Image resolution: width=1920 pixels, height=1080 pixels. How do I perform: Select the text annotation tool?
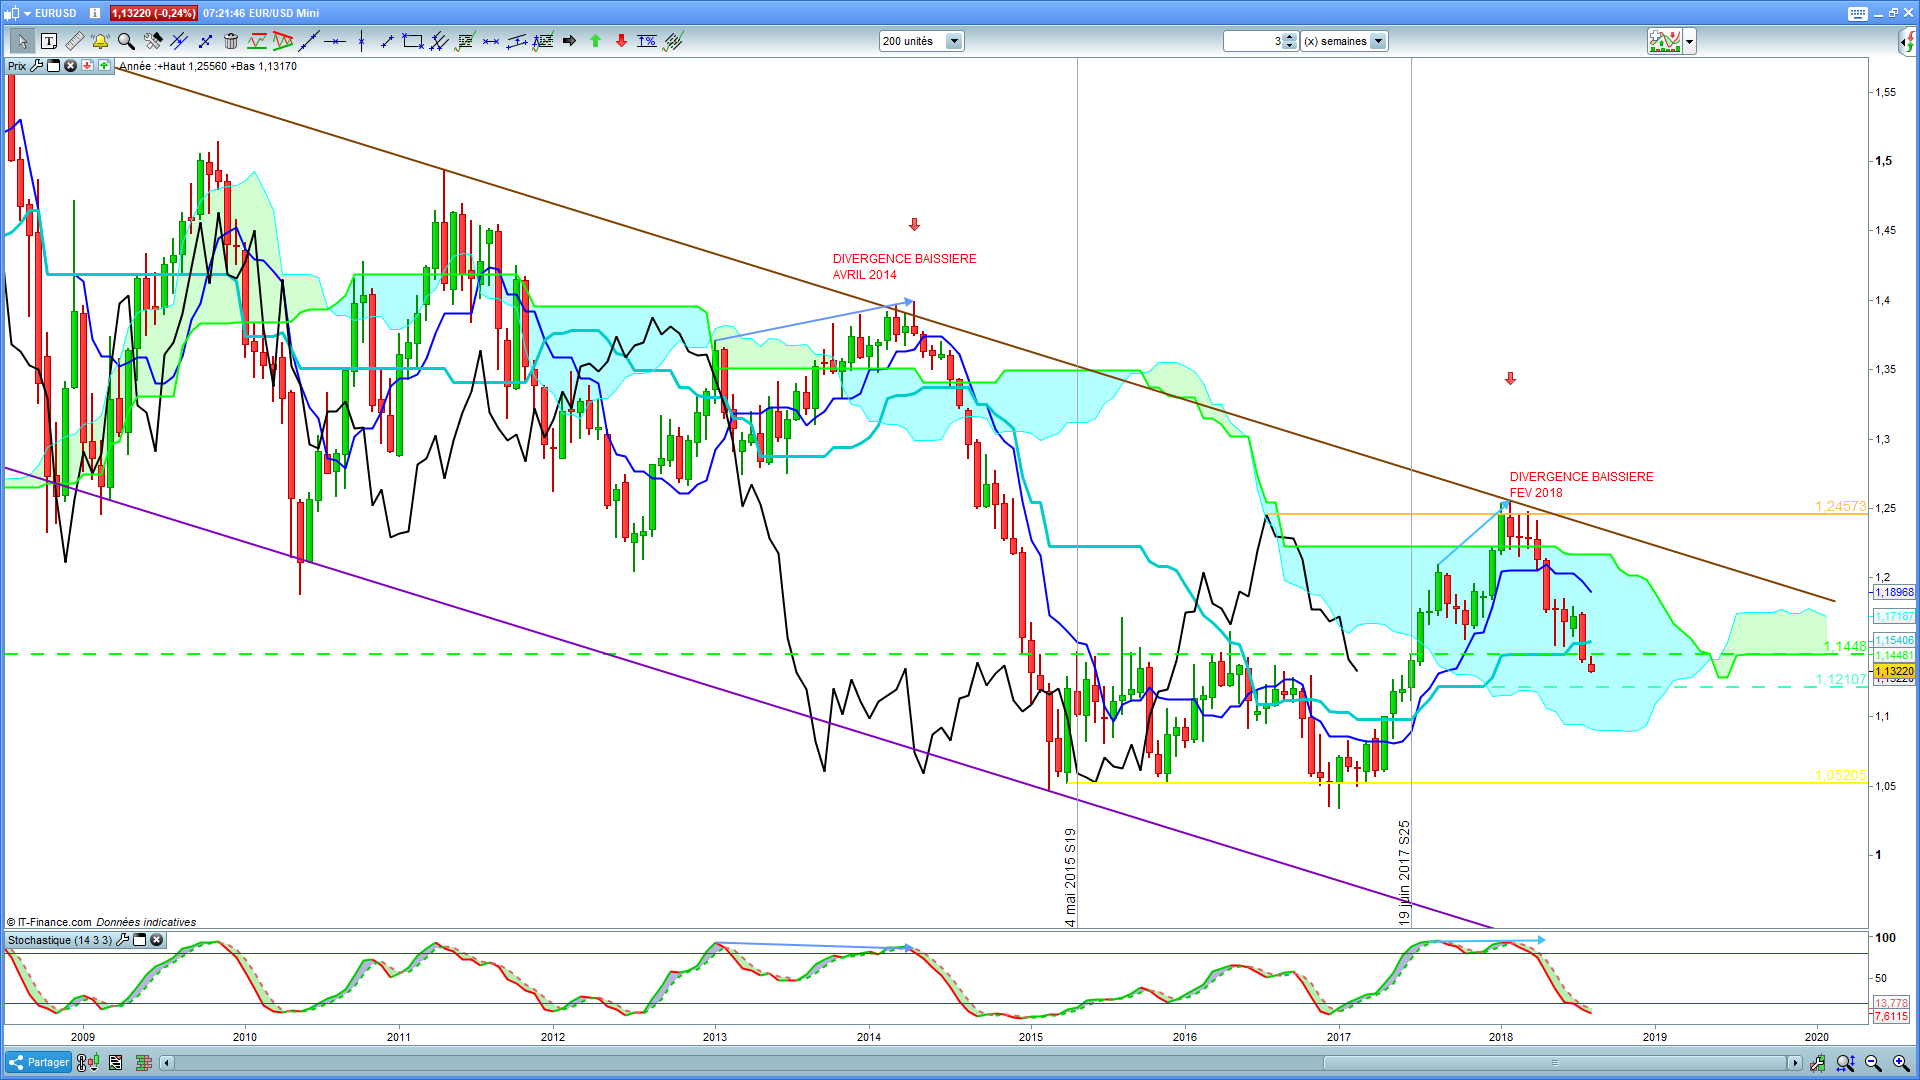(48, 41)
